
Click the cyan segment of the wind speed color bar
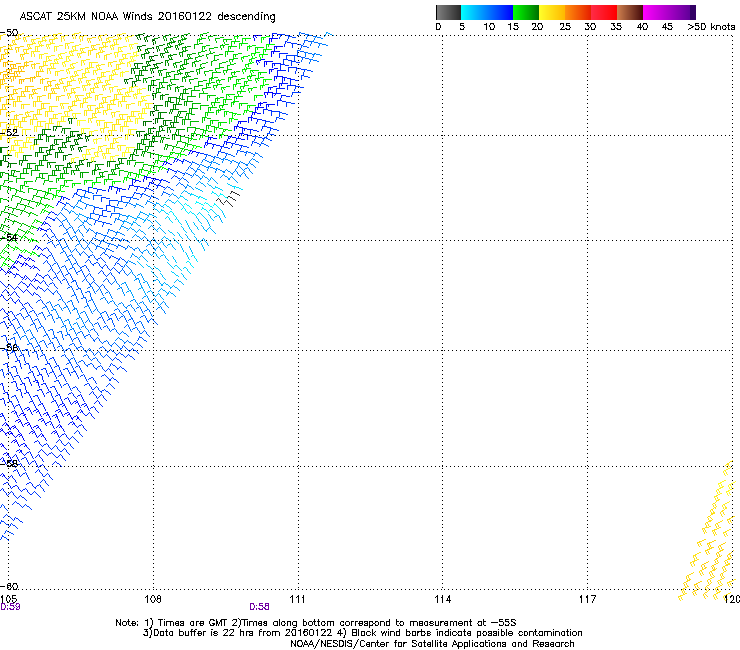473,12
